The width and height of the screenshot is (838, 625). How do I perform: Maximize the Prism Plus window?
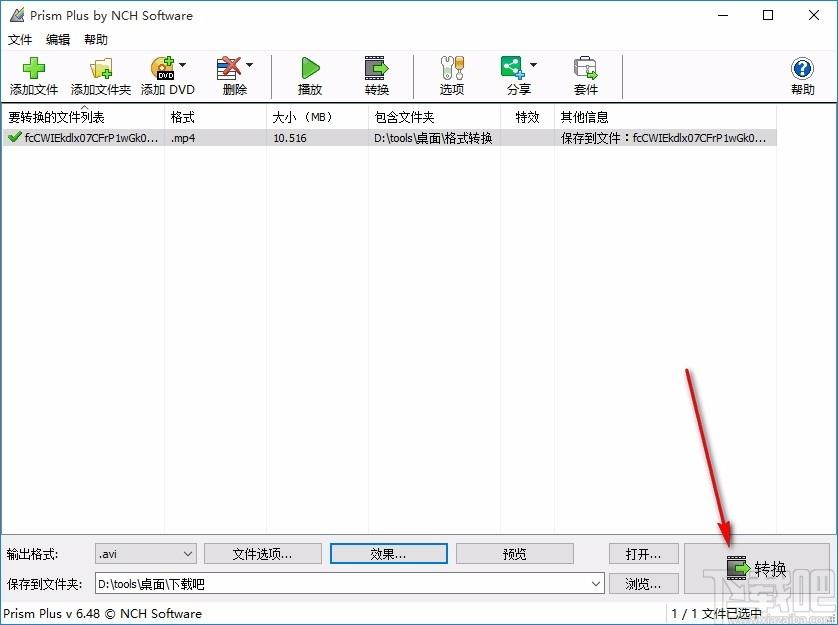point(768,15)
